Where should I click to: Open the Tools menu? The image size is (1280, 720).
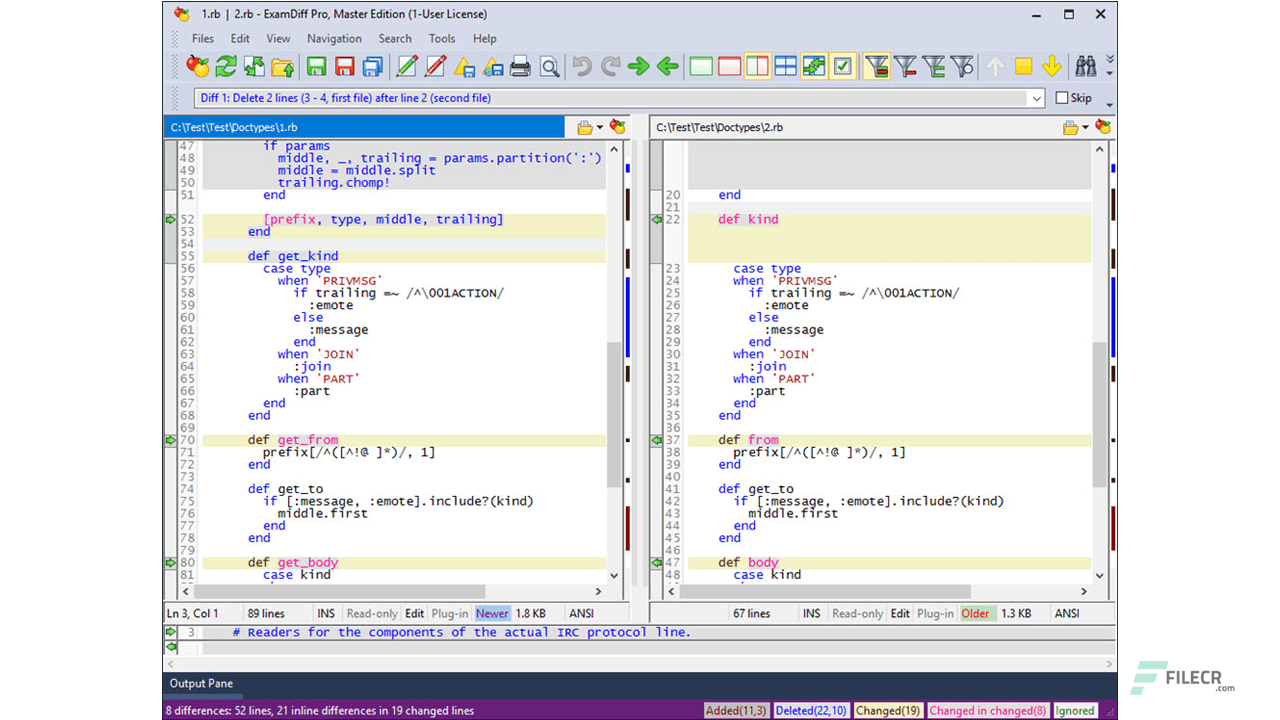click(442, 38)
